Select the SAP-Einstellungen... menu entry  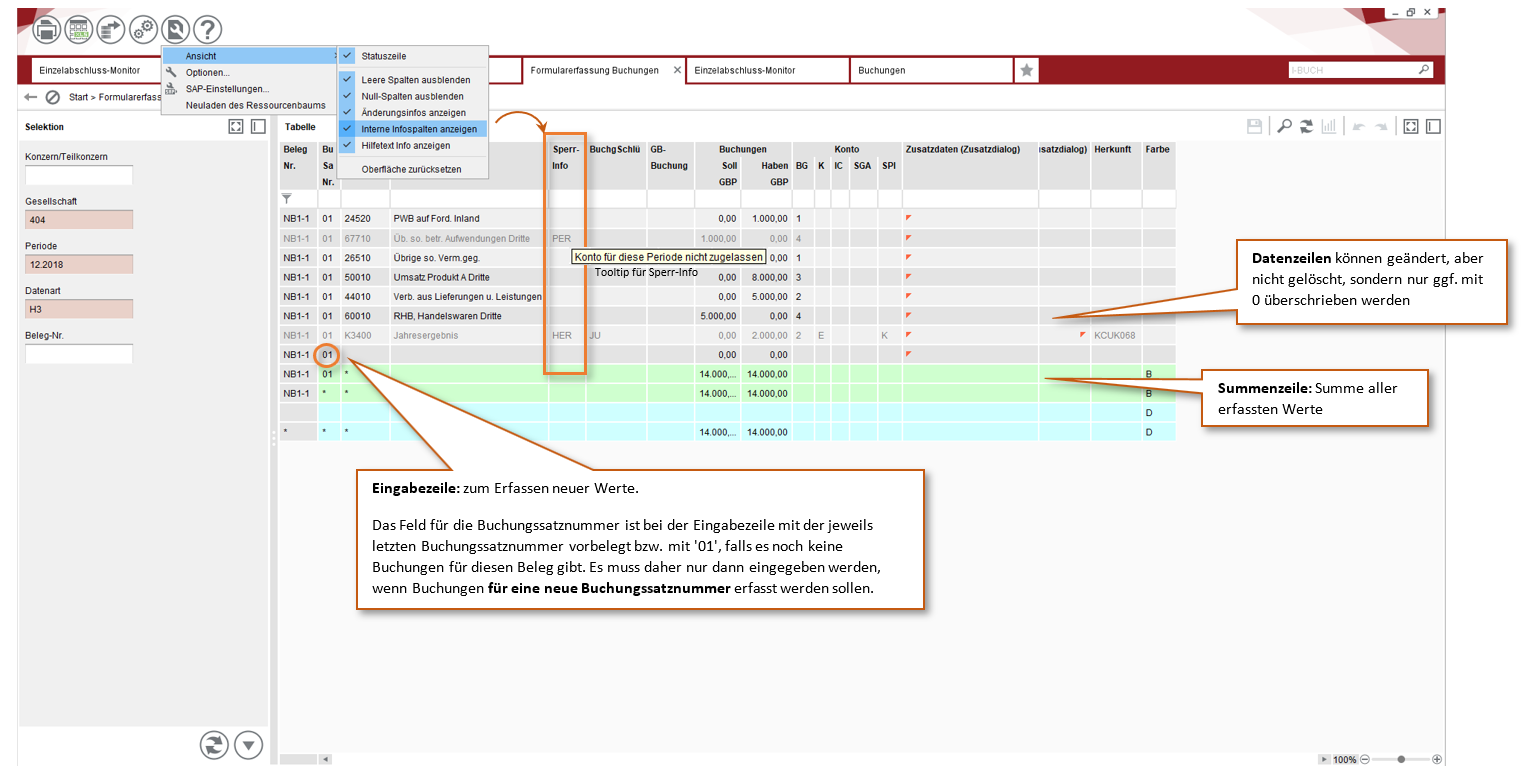point(249,88)
